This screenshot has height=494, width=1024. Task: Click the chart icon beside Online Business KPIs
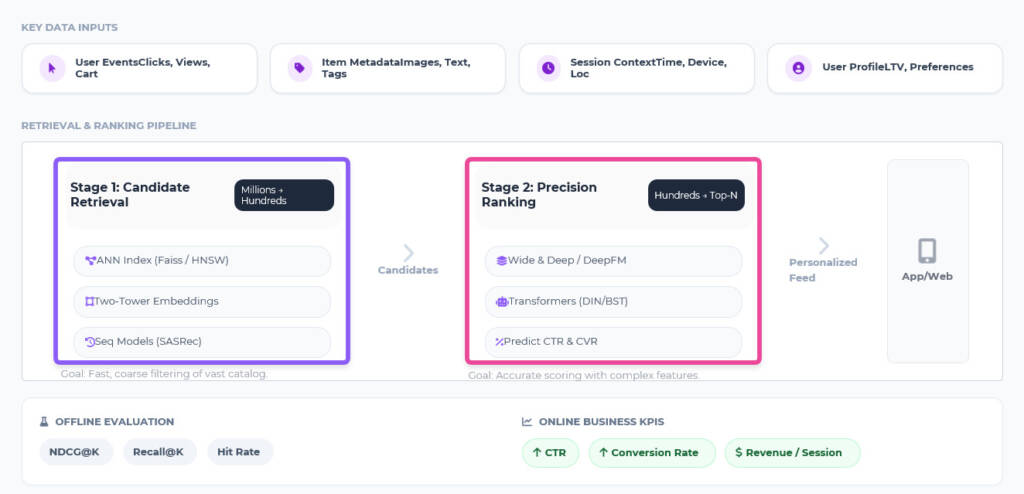pyautogui.click(x=527, y=422)
